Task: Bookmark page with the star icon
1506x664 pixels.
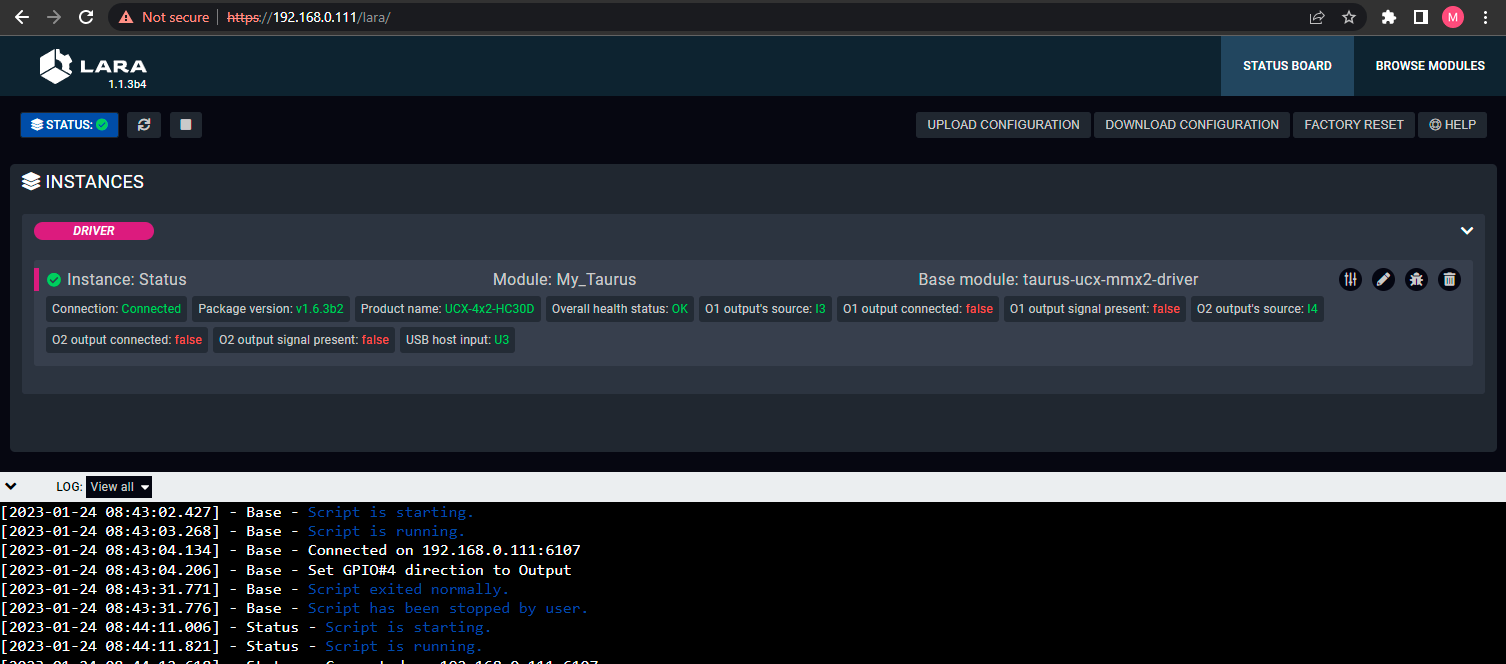Action: coord(1349,17)
